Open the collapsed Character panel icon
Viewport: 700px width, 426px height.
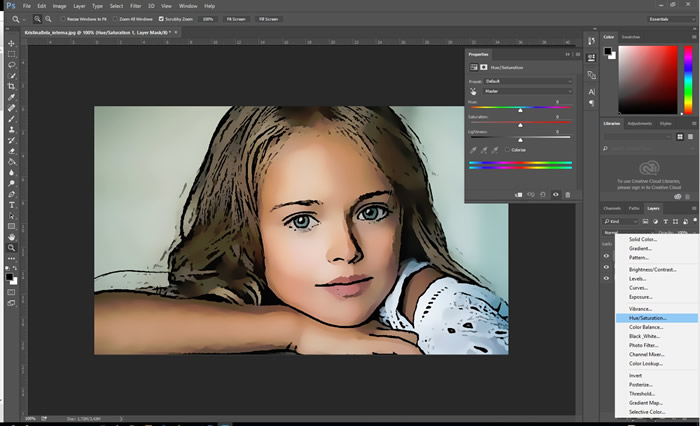592,92
